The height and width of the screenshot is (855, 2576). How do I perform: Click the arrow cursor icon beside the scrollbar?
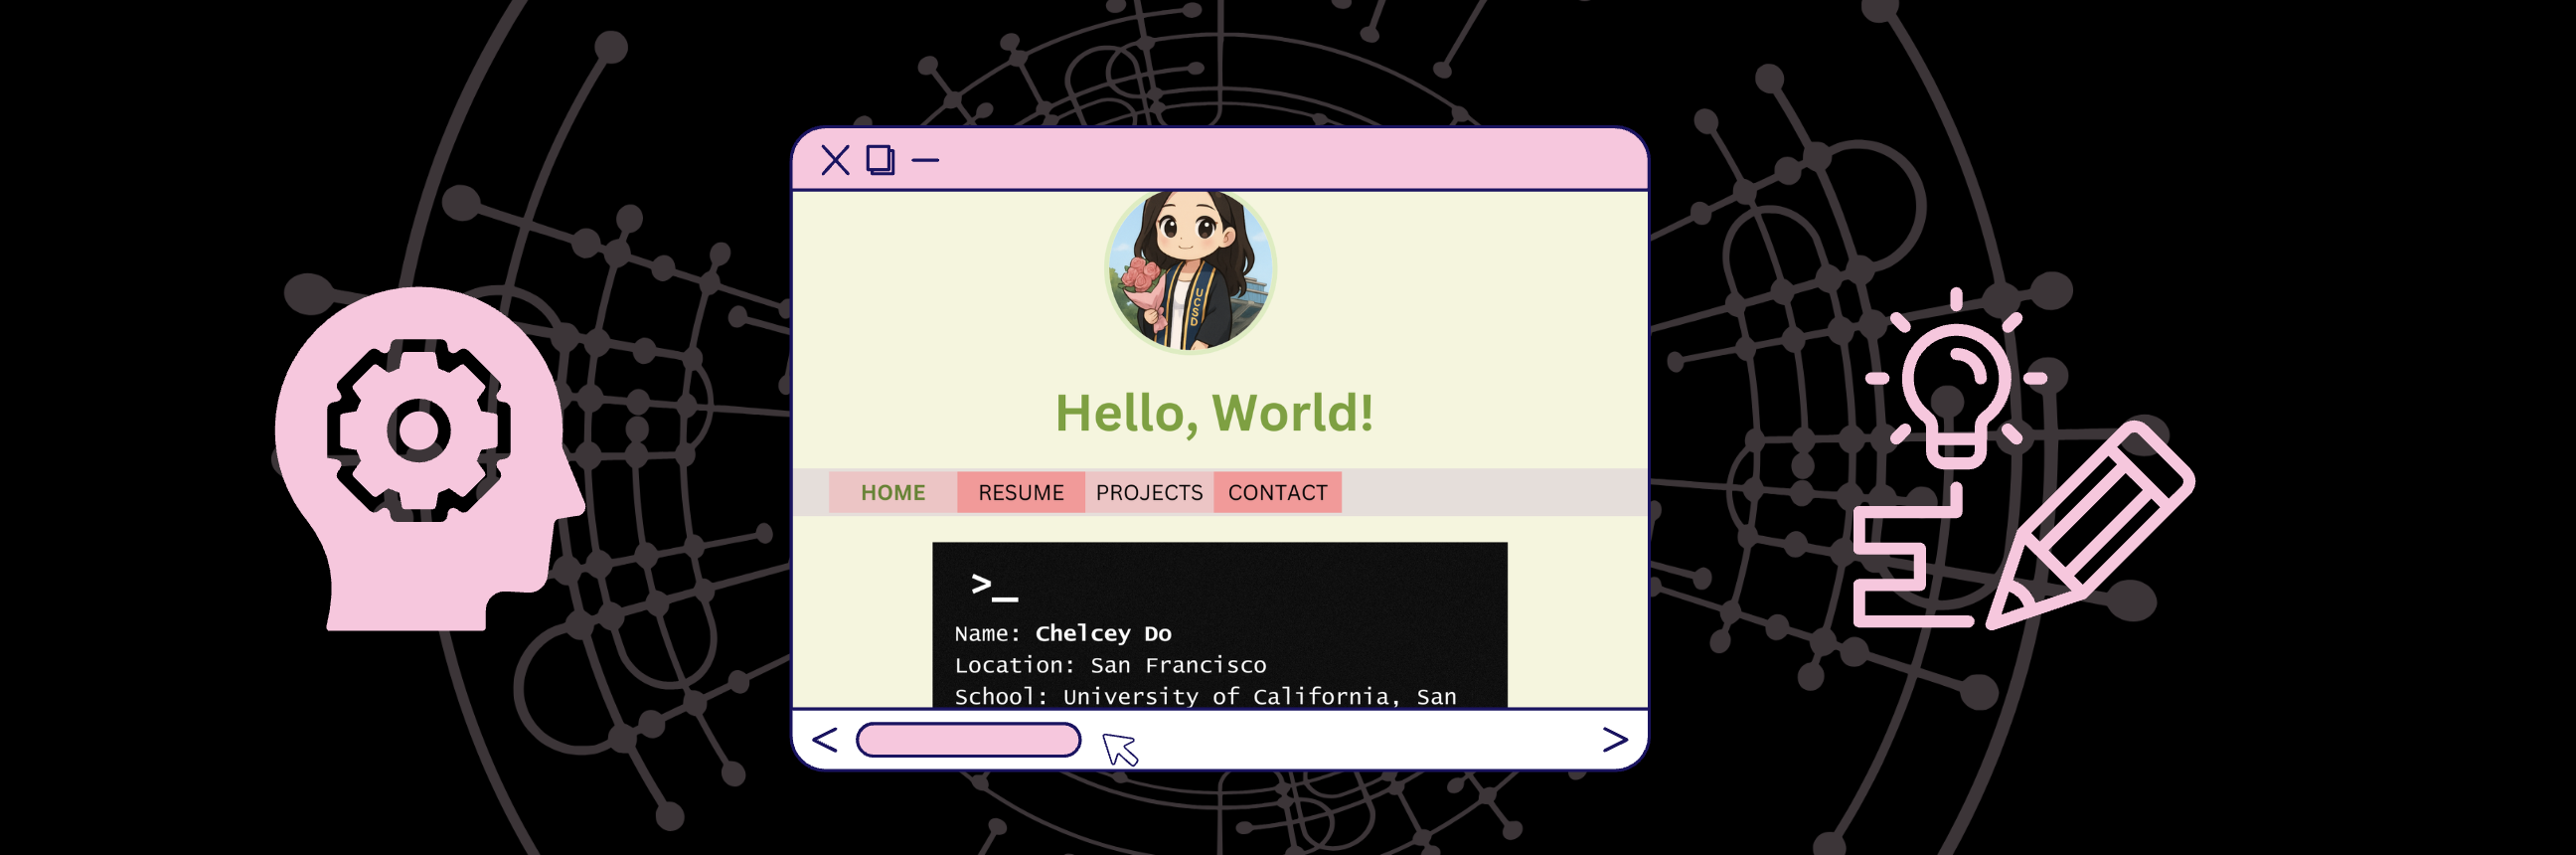click(x=1119, y=748)
